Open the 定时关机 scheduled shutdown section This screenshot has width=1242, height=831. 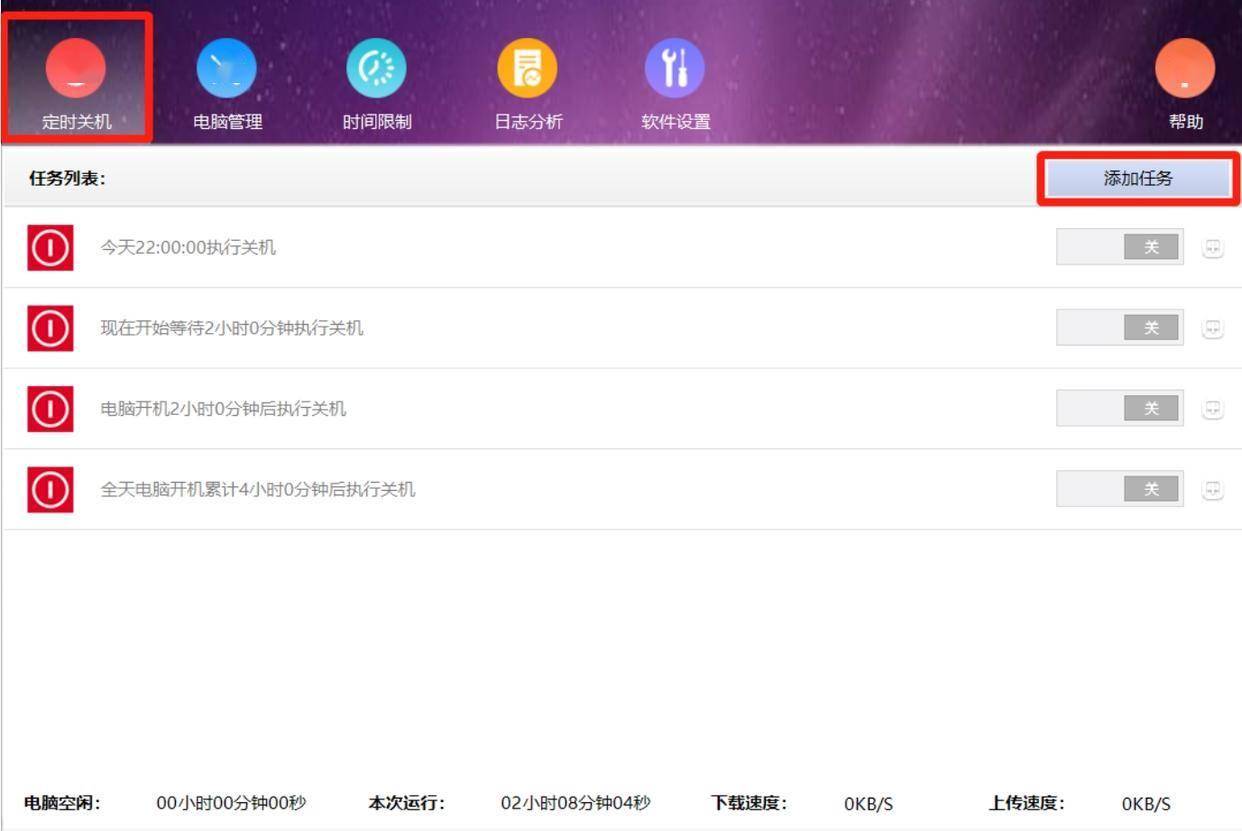pyautogui.click(x=76, y=78)
